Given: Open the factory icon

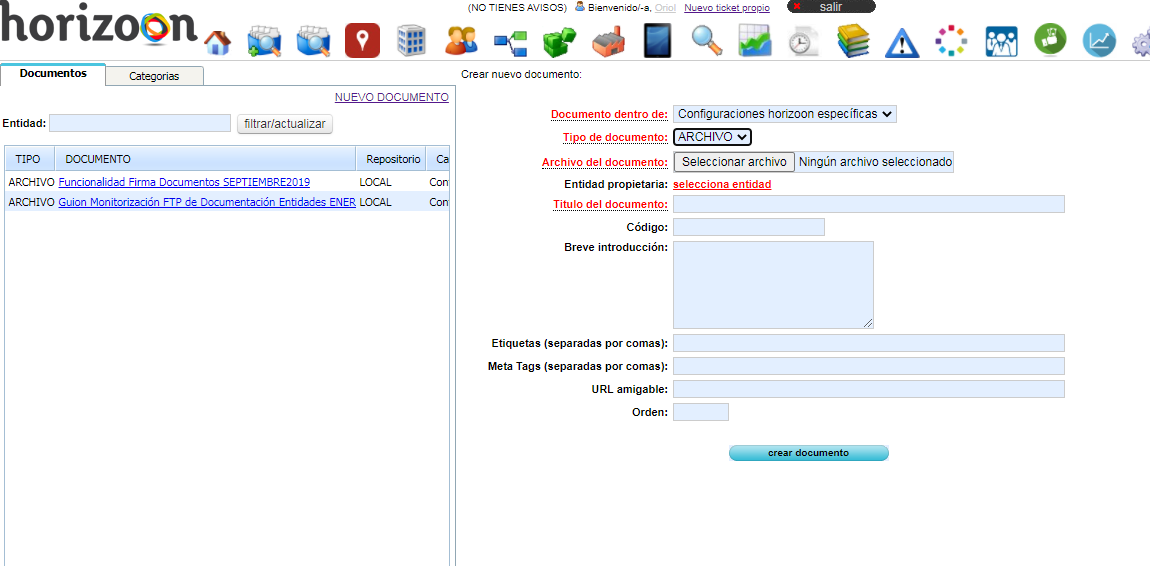Looking at the screenshot, I should (608, 42).
